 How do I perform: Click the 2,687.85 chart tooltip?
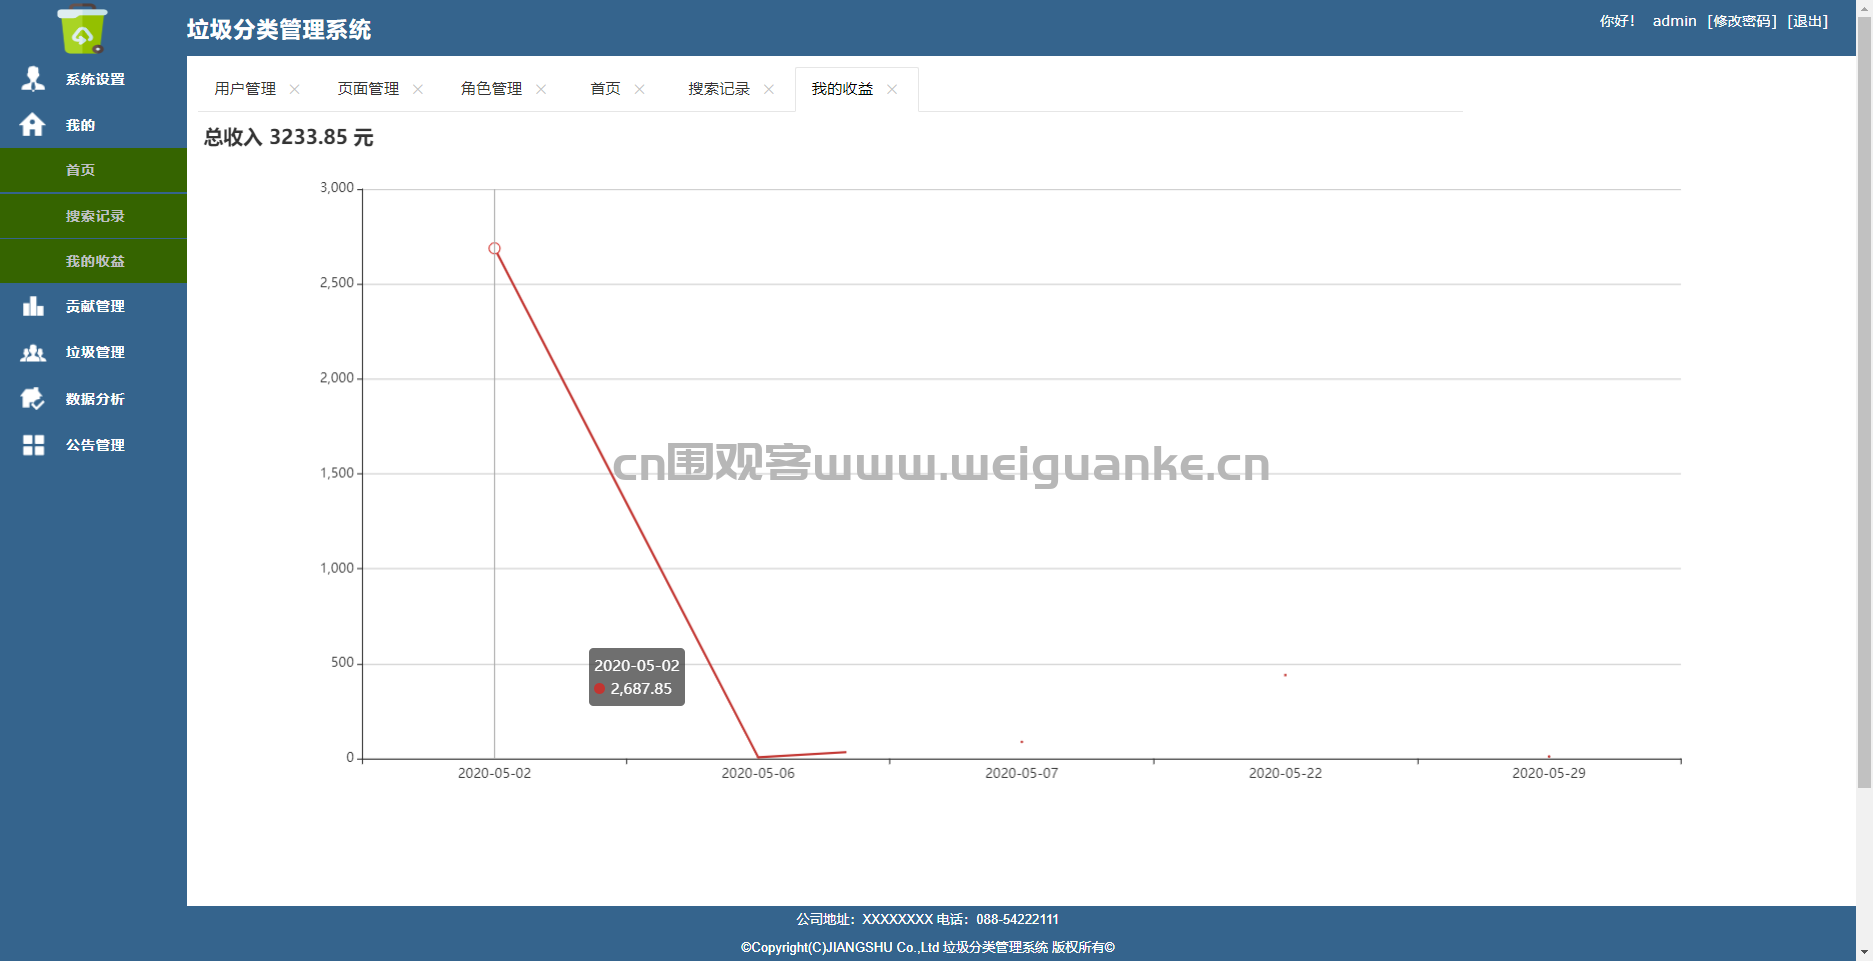[x=637, y=677]
